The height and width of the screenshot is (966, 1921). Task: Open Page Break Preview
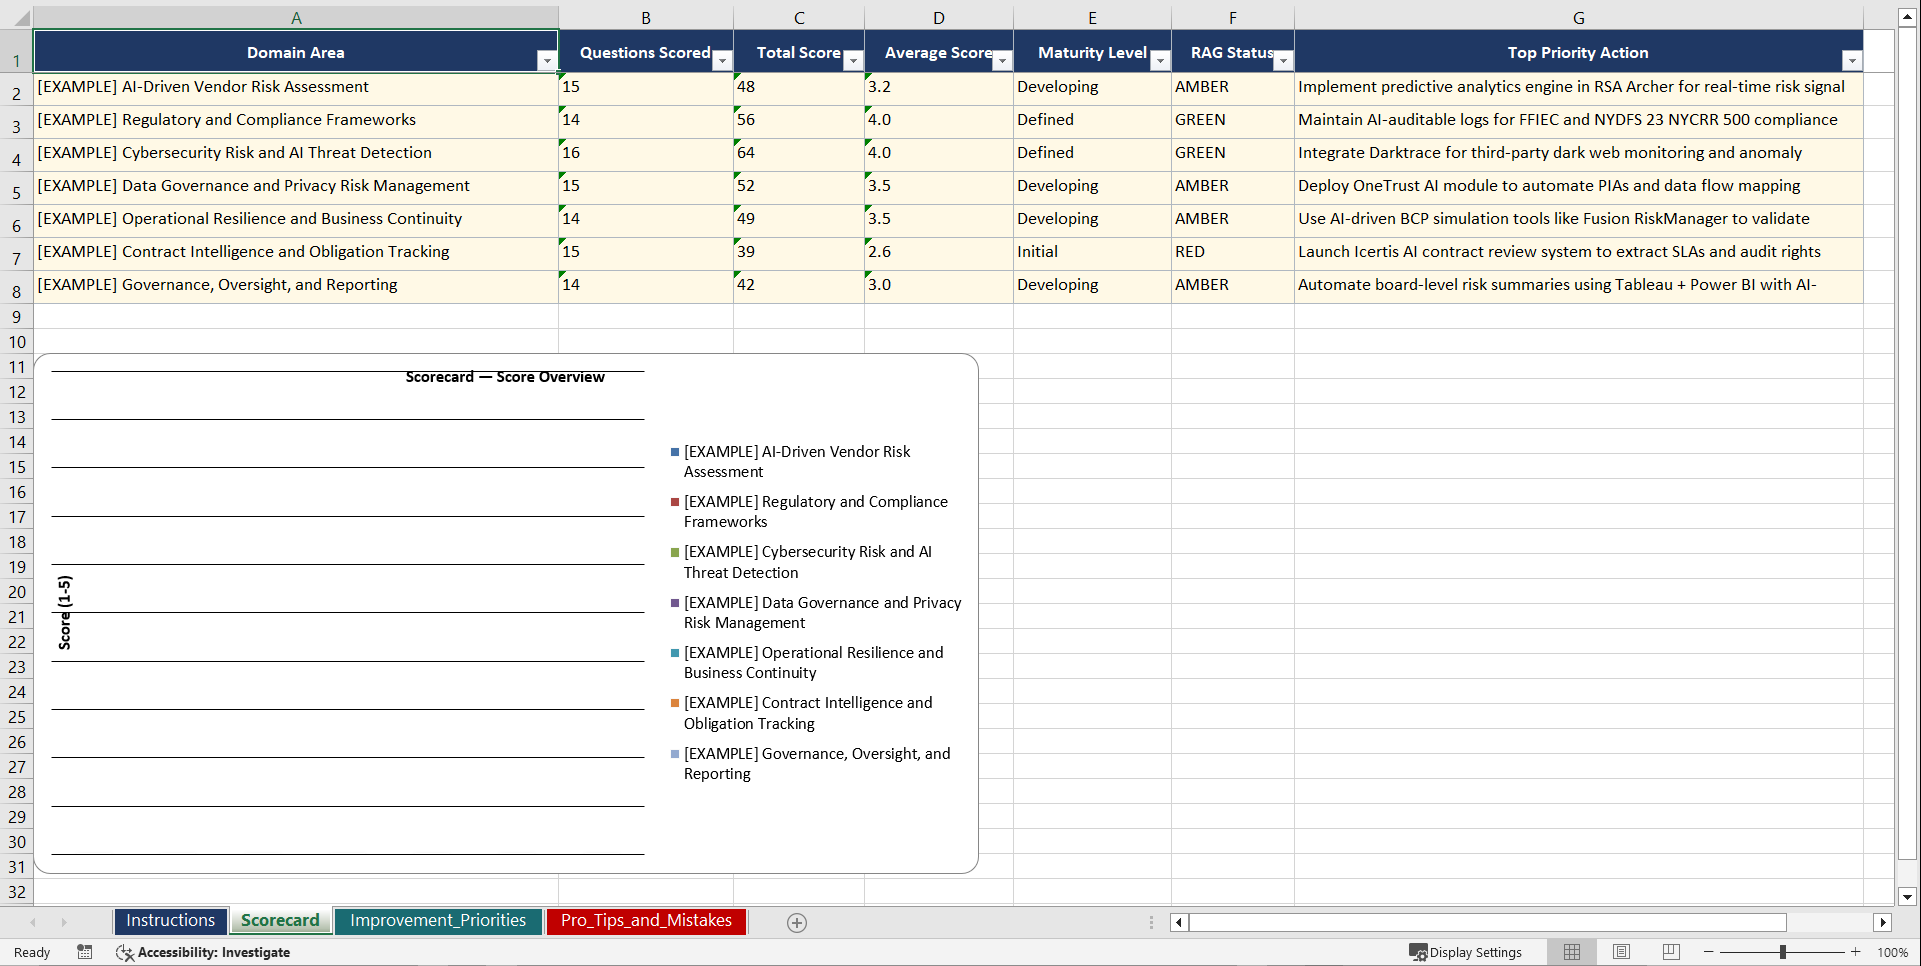click(1670, 952)
